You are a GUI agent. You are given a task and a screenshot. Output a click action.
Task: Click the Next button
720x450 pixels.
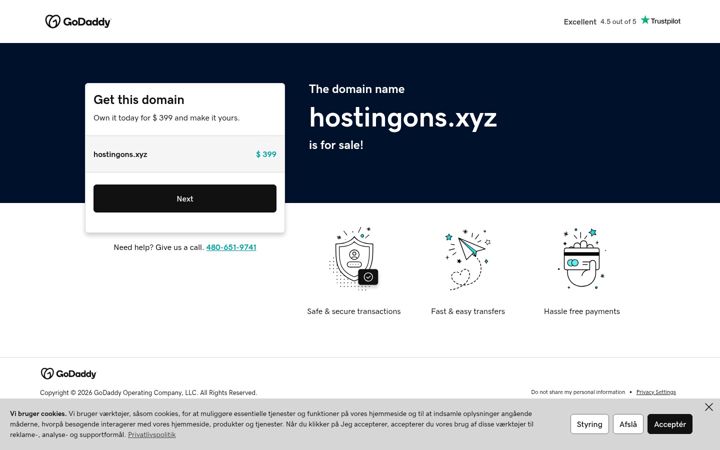click(185, 198)
